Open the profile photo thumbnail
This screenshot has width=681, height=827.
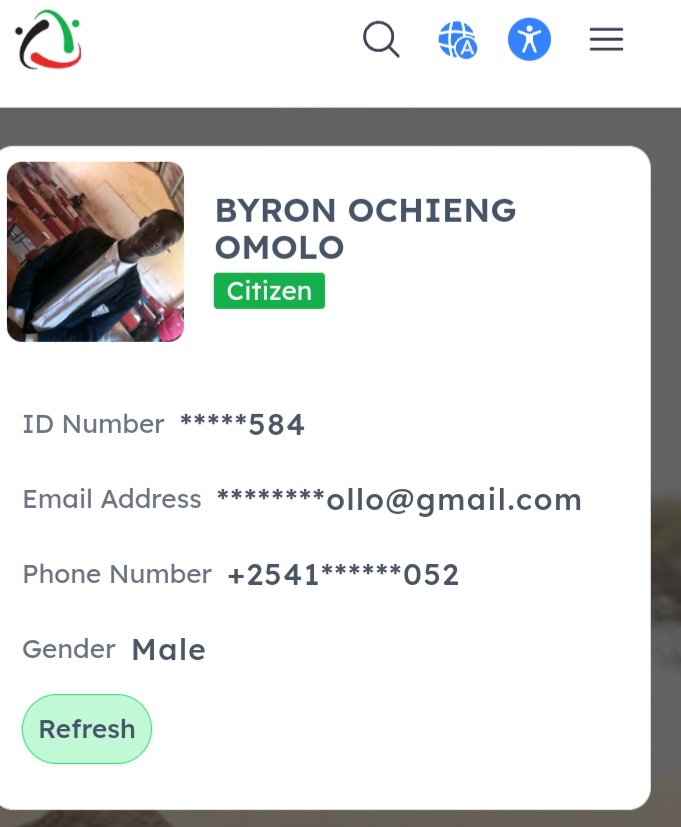pos(95,252)
